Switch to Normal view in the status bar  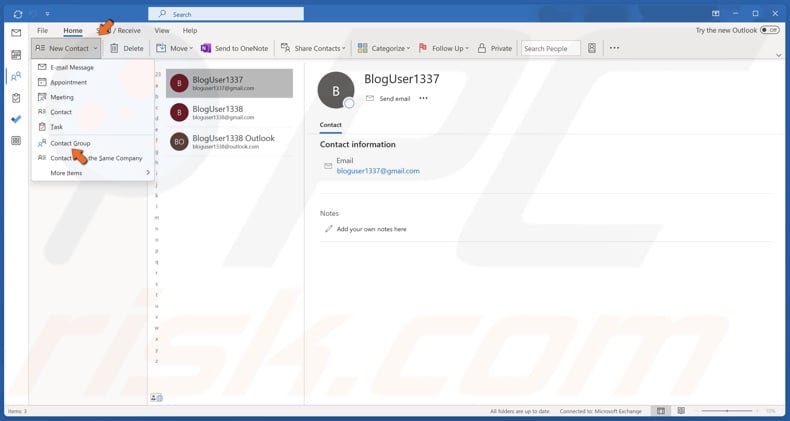pyautogui.click(x=661, y=411)
